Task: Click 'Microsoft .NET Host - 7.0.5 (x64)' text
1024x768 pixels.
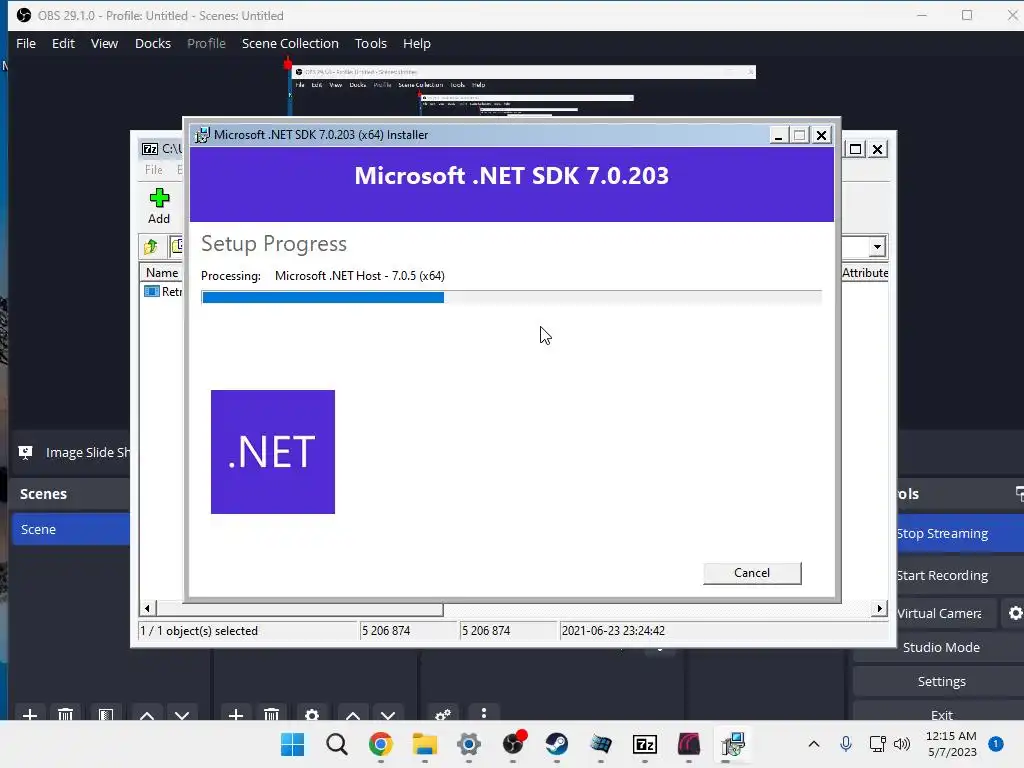Action: (x=360, y=276)
